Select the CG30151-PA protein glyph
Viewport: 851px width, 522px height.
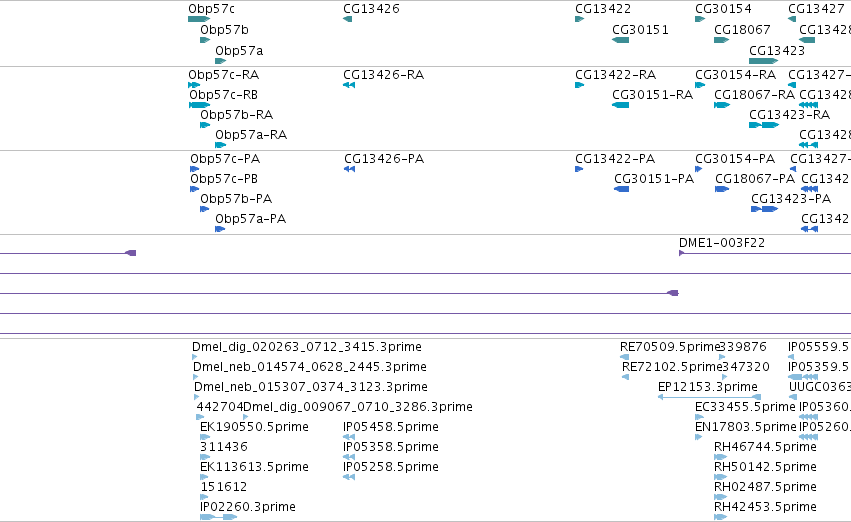point(621,189)
